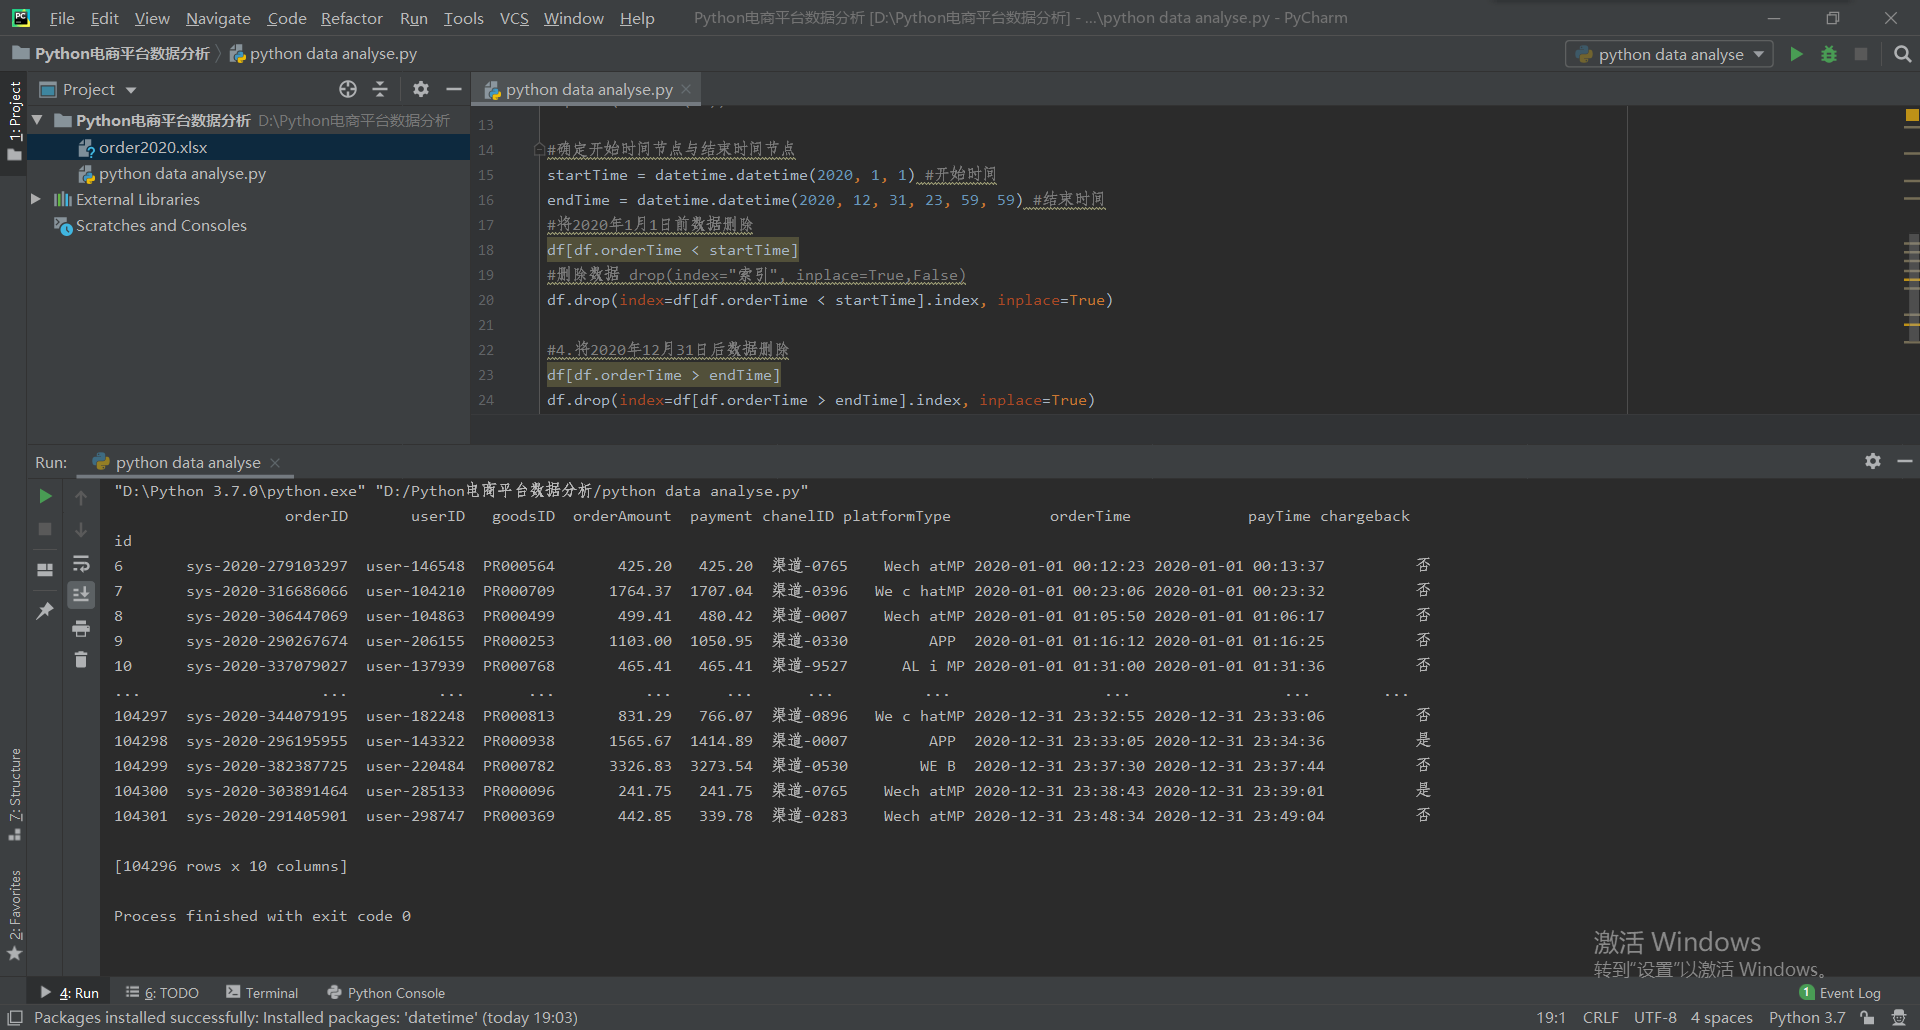Screen dimensions: 1920x1030
Task: Click the yellow warning marker atop editor stripe
Action: pyautogui.click(x=1911, y=116)
